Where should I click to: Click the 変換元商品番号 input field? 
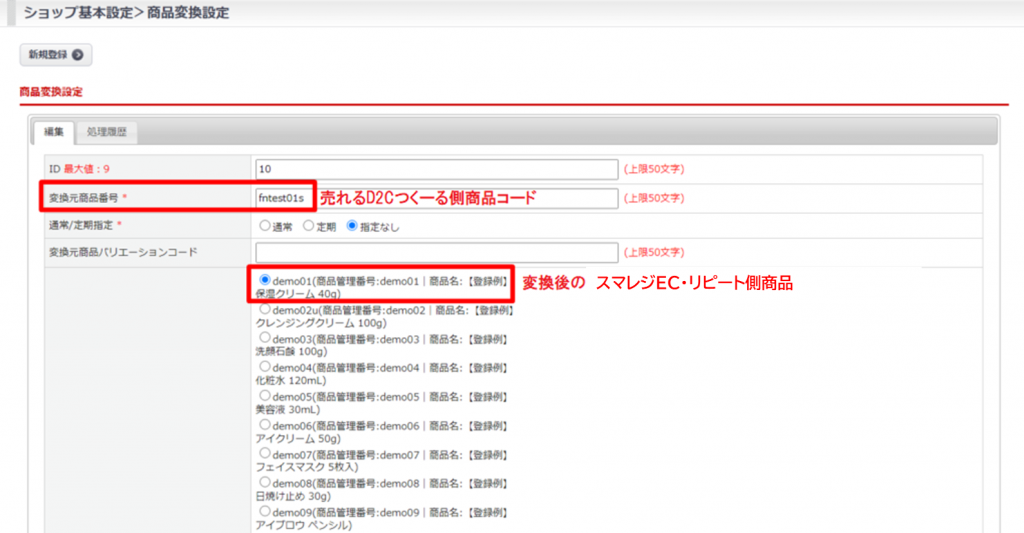point(436,198)
